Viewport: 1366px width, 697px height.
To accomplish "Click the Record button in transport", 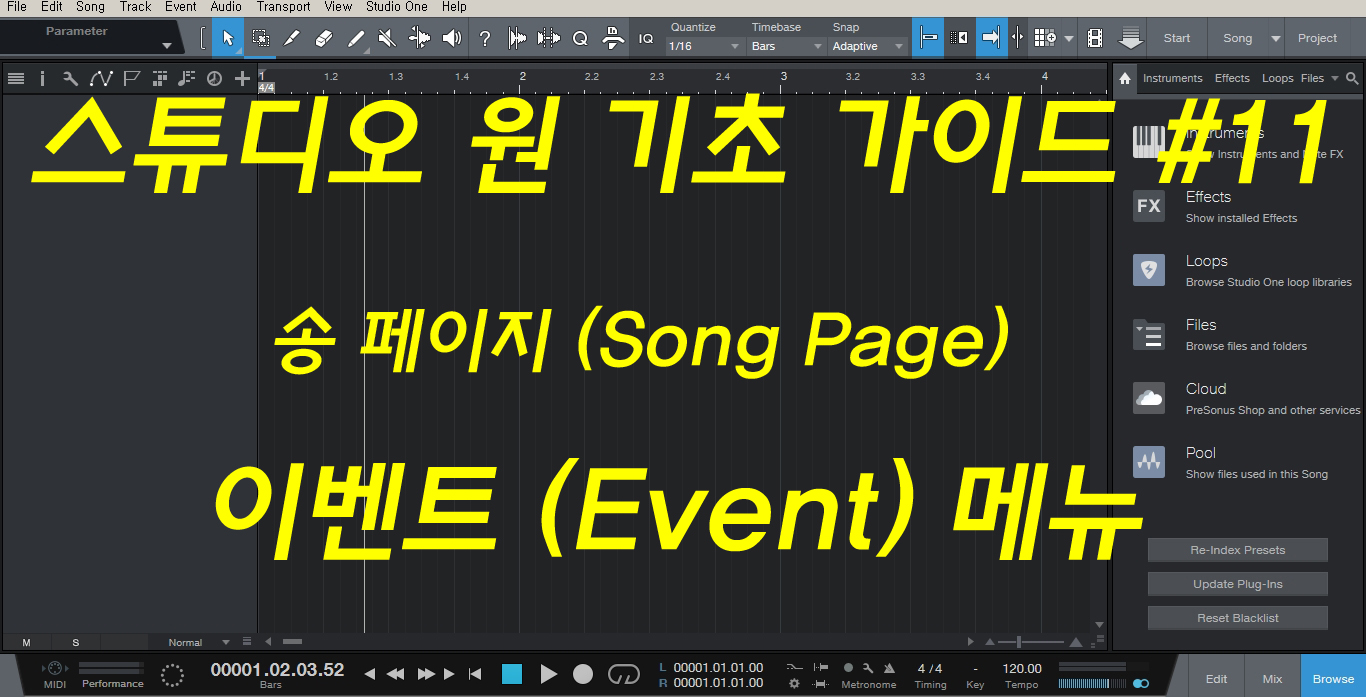I will coord(583,674).
